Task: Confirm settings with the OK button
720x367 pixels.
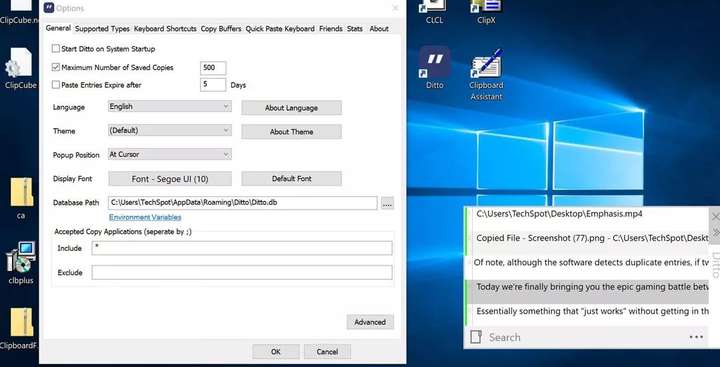Action: pos(276,352)
